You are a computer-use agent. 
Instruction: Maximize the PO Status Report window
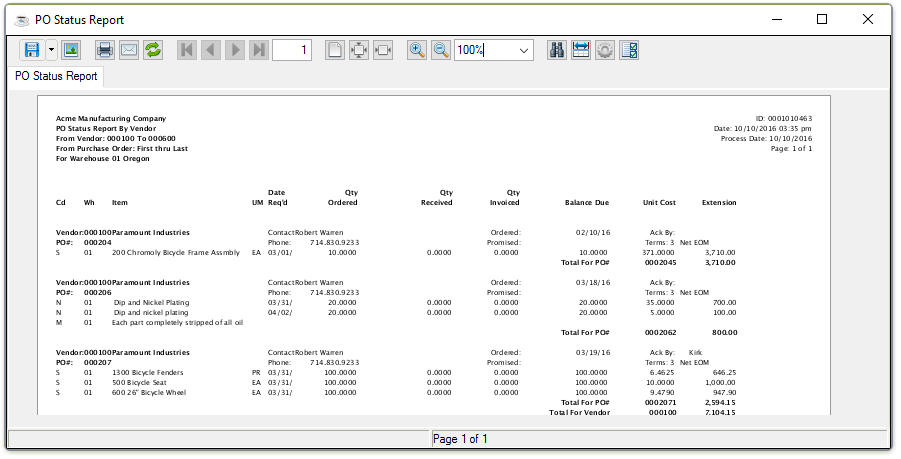[x=822, y=20]
